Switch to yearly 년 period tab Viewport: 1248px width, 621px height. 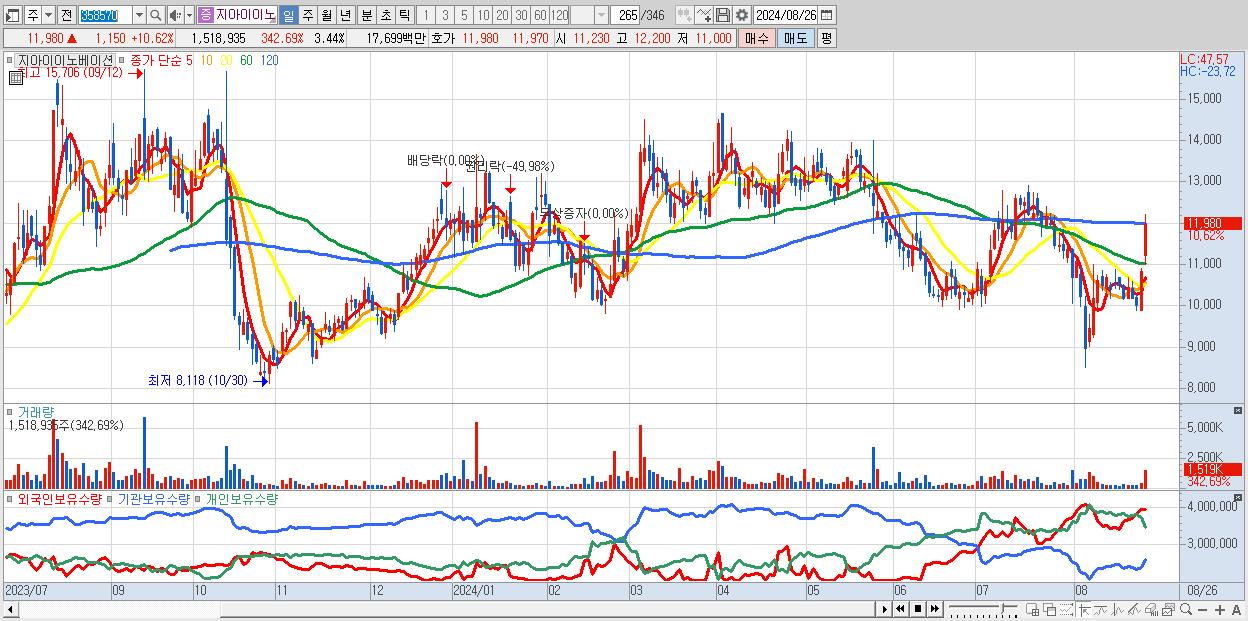(345, 15)
